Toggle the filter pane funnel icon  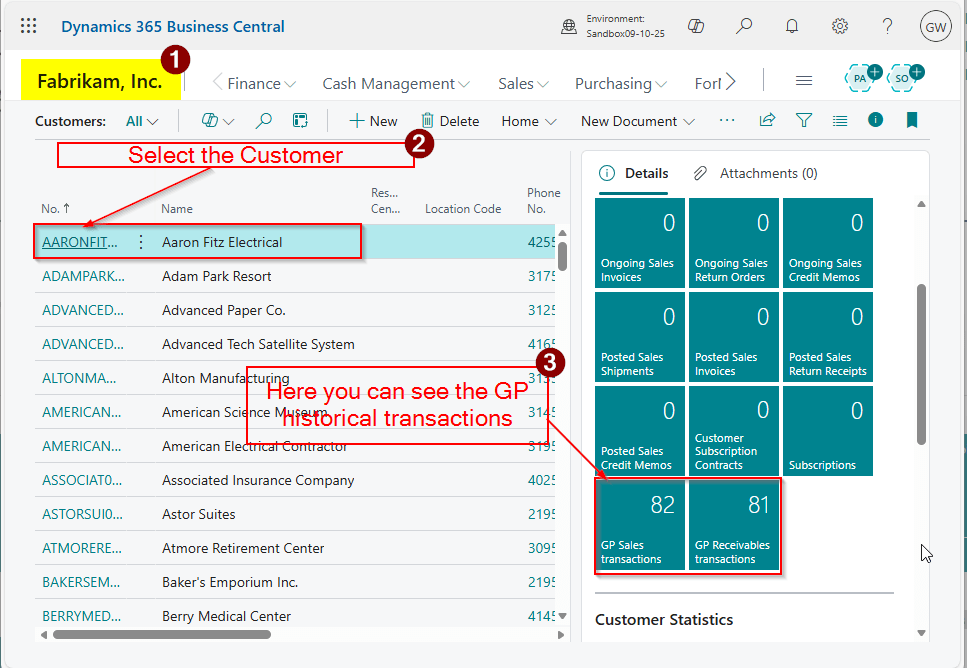point(803,121)
